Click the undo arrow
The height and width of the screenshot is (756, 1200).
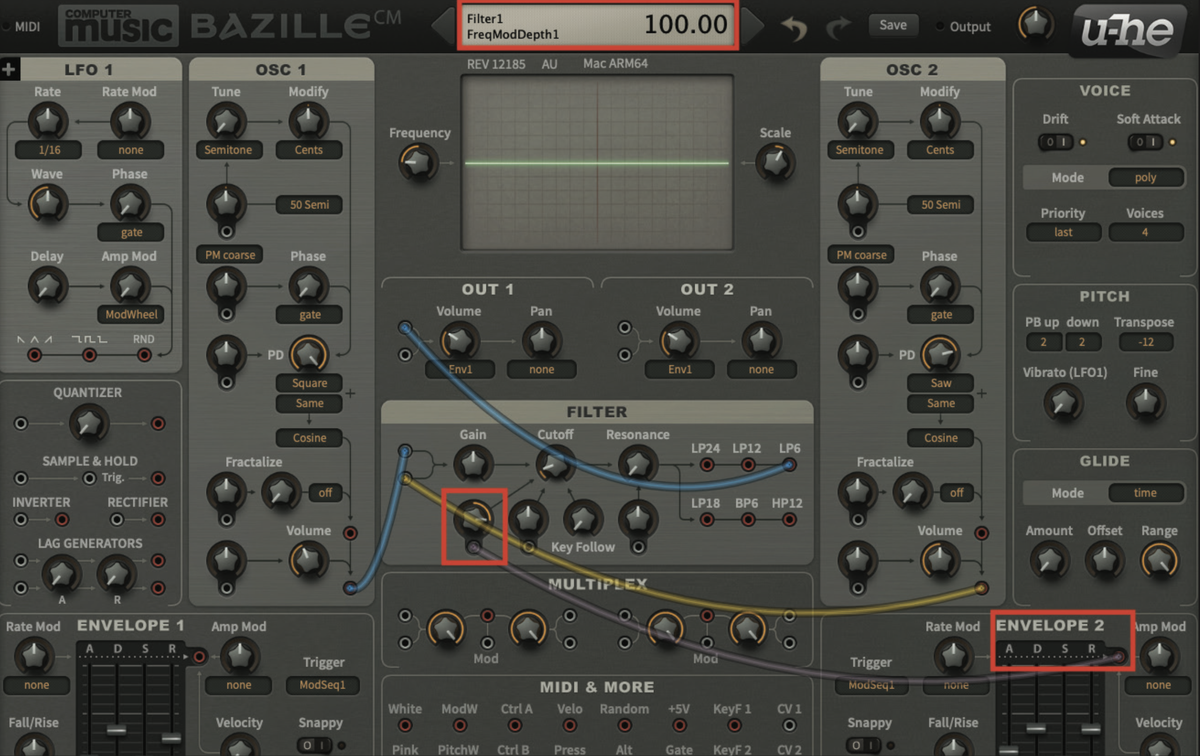pos(795,27)
